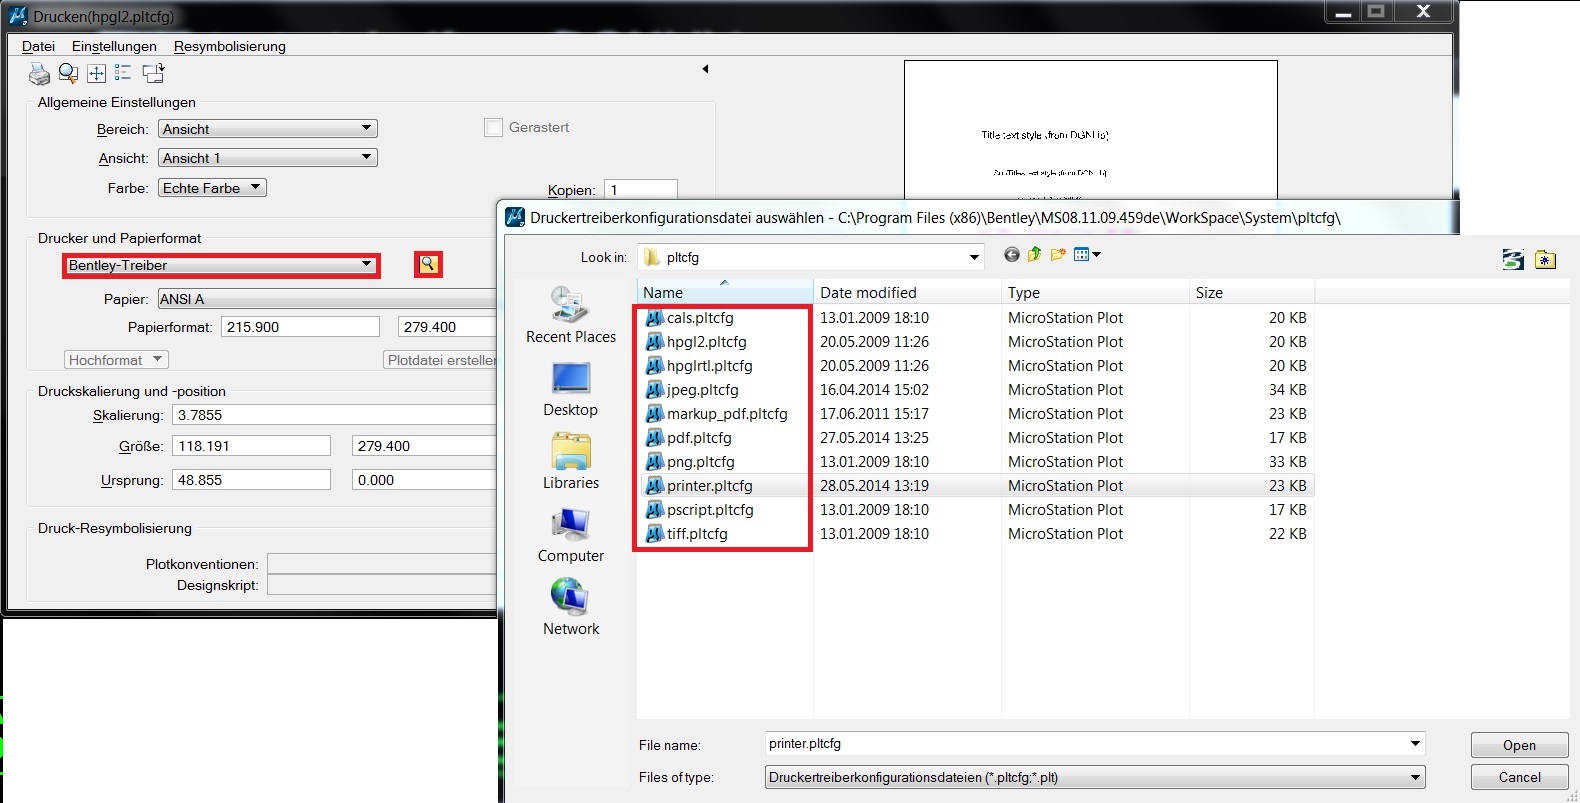Open the Look in folder dropdown
Viewport: 1580px width, 803px height.
[x=811, y=257]
